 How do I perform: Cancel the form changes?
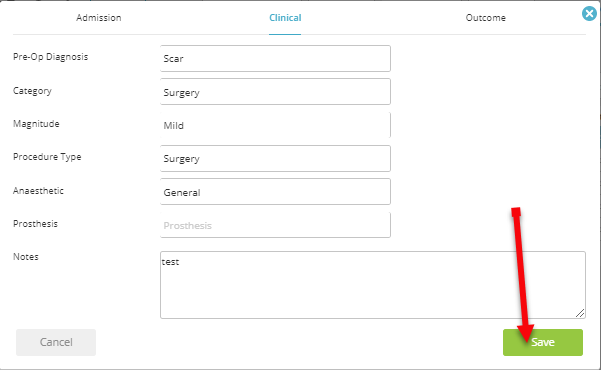(x=56, y=342)
